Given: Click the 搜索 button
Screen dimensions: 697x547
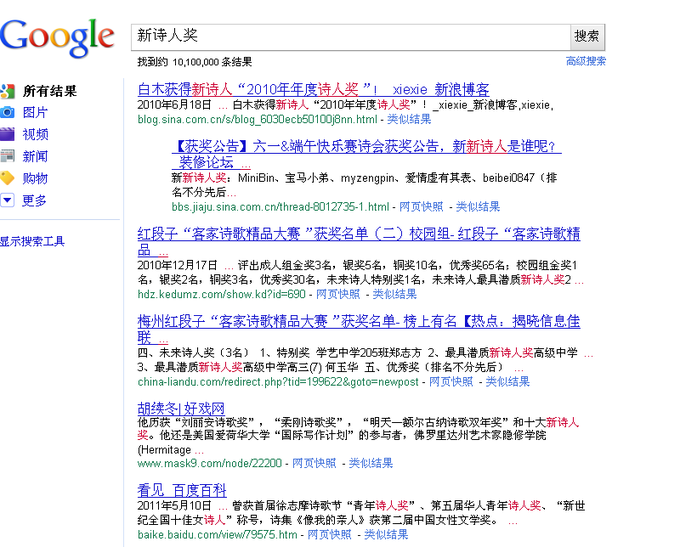Looking at the screenshot, I should [x=587, y=36].
